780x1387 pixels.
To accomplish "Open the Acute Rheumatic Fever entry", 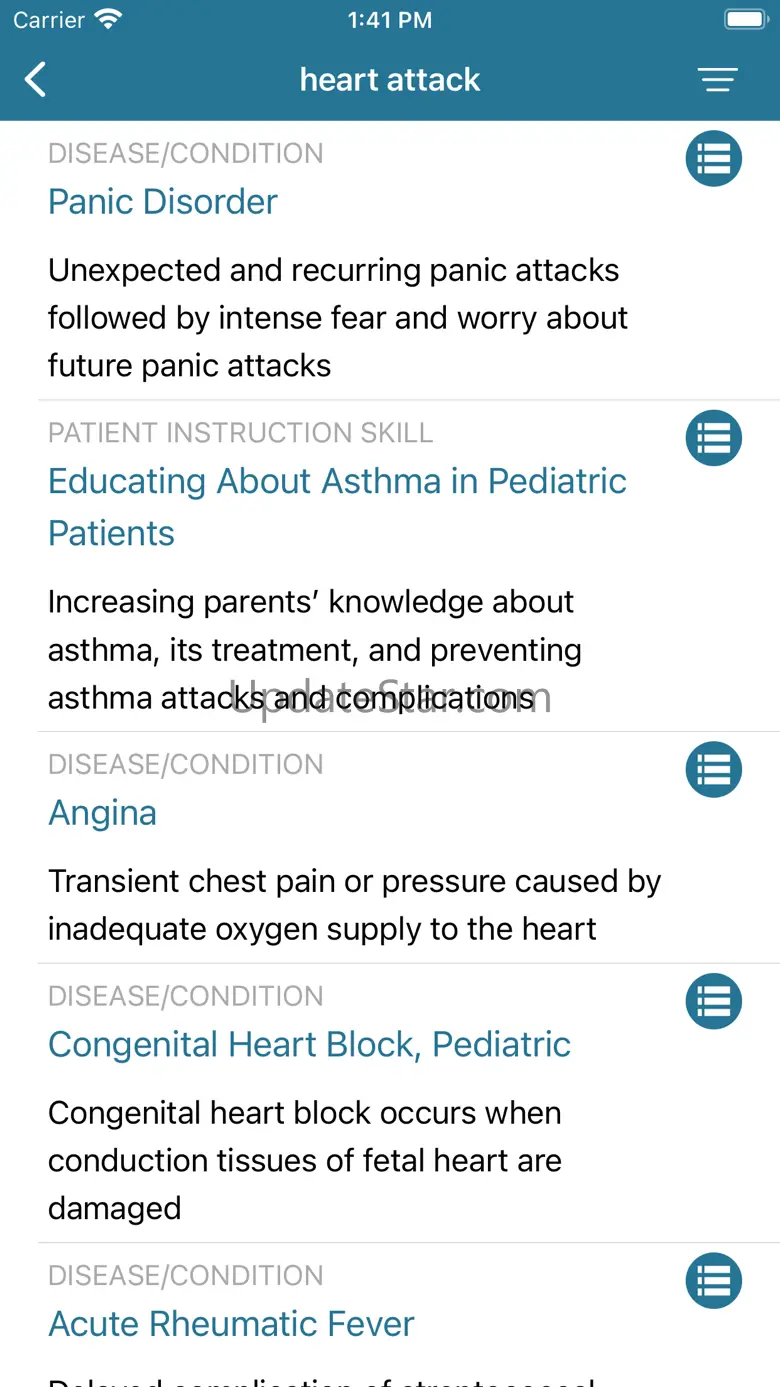I will 231,1324.
